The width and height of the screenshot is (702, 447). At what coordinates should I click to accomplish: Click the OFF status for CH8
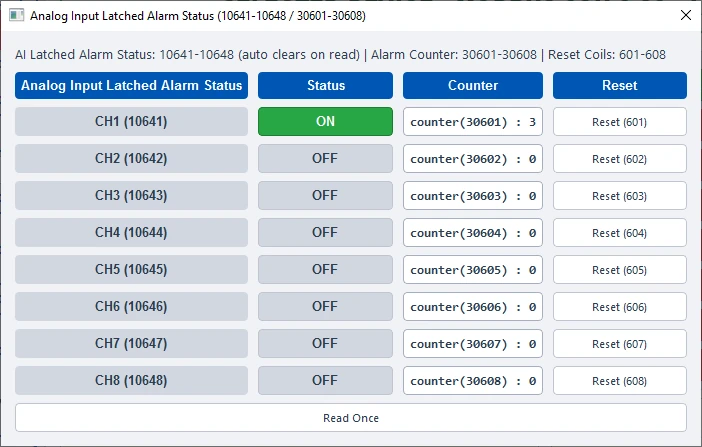coord(325,380)
